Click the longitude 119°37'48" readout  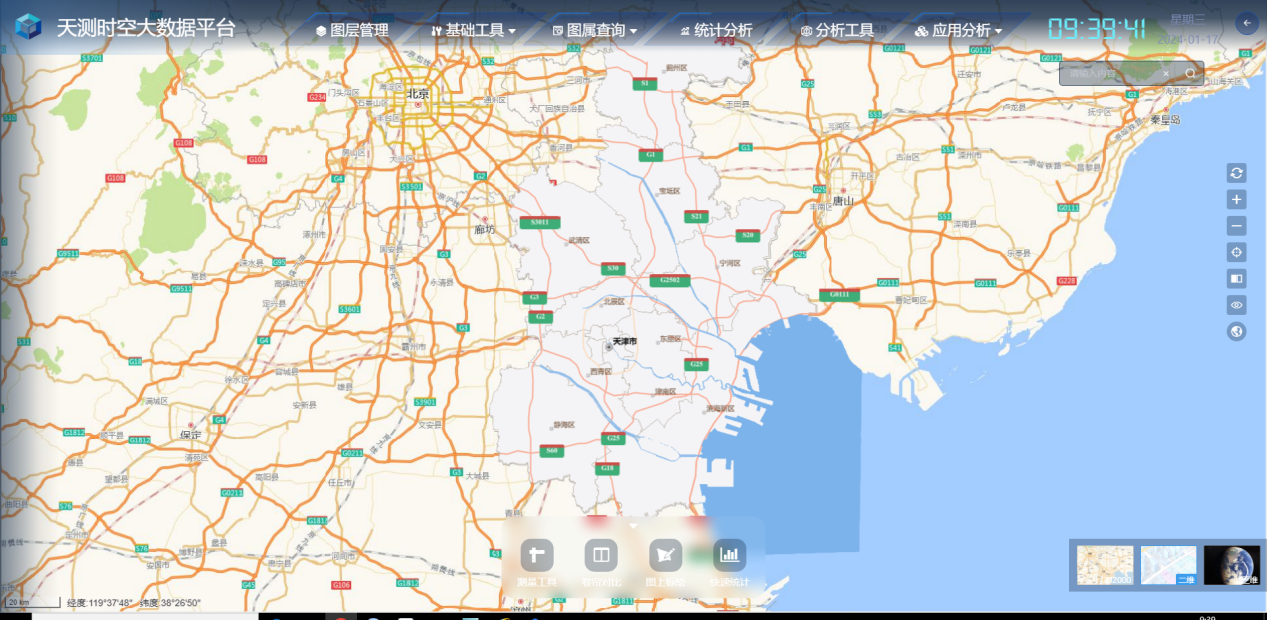(100, 603)
